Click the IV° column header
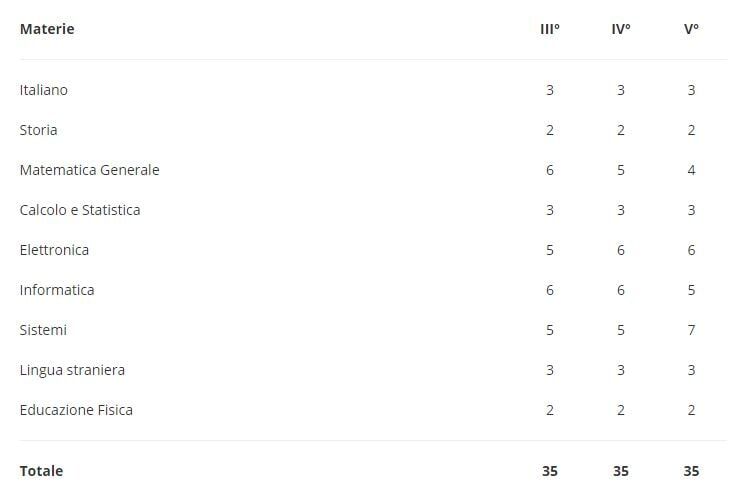 (621, 29)
